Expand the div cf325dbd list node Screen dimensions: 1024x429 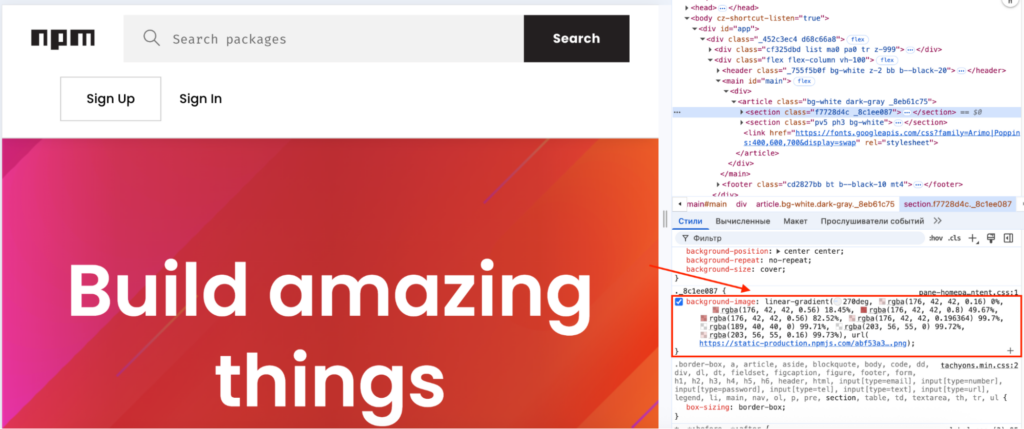point(711,50)
